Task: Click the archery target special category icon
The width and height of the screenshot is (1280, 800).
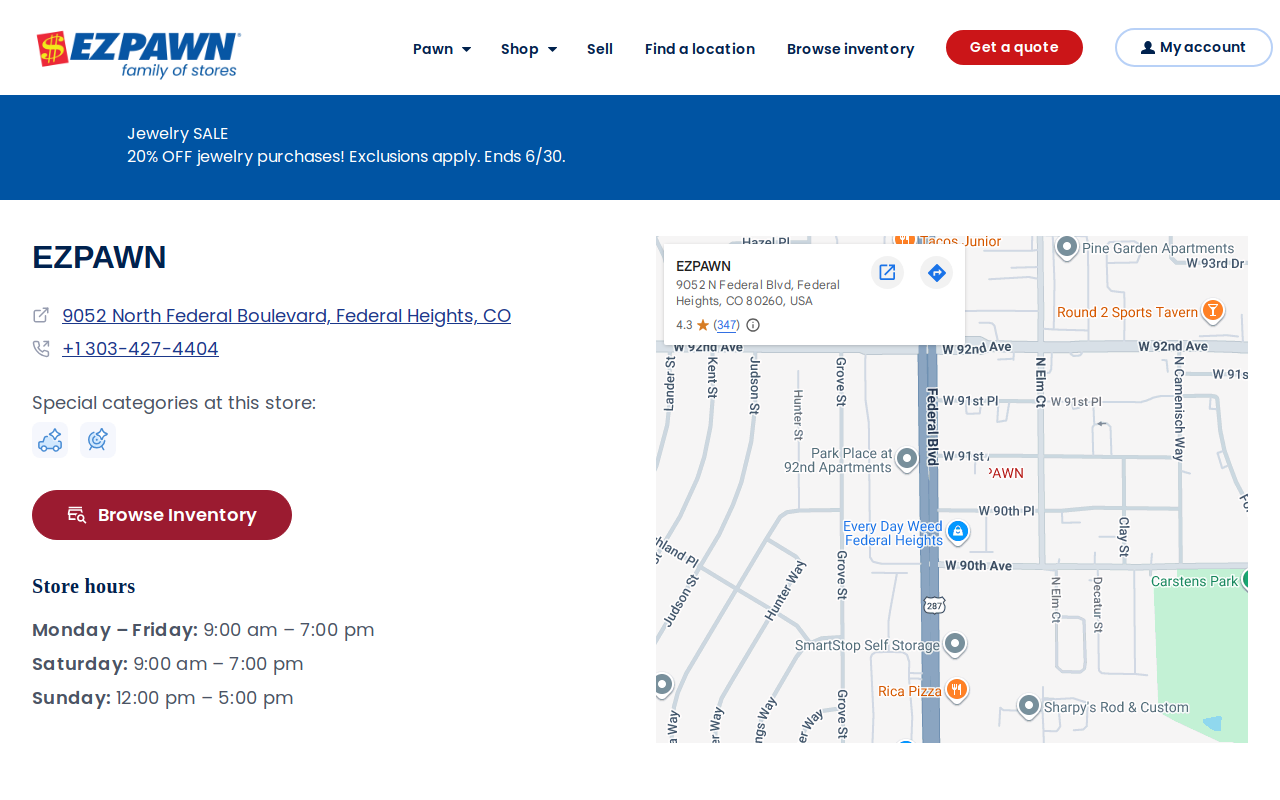Action: pyautogui.click(x=98, y=440)
